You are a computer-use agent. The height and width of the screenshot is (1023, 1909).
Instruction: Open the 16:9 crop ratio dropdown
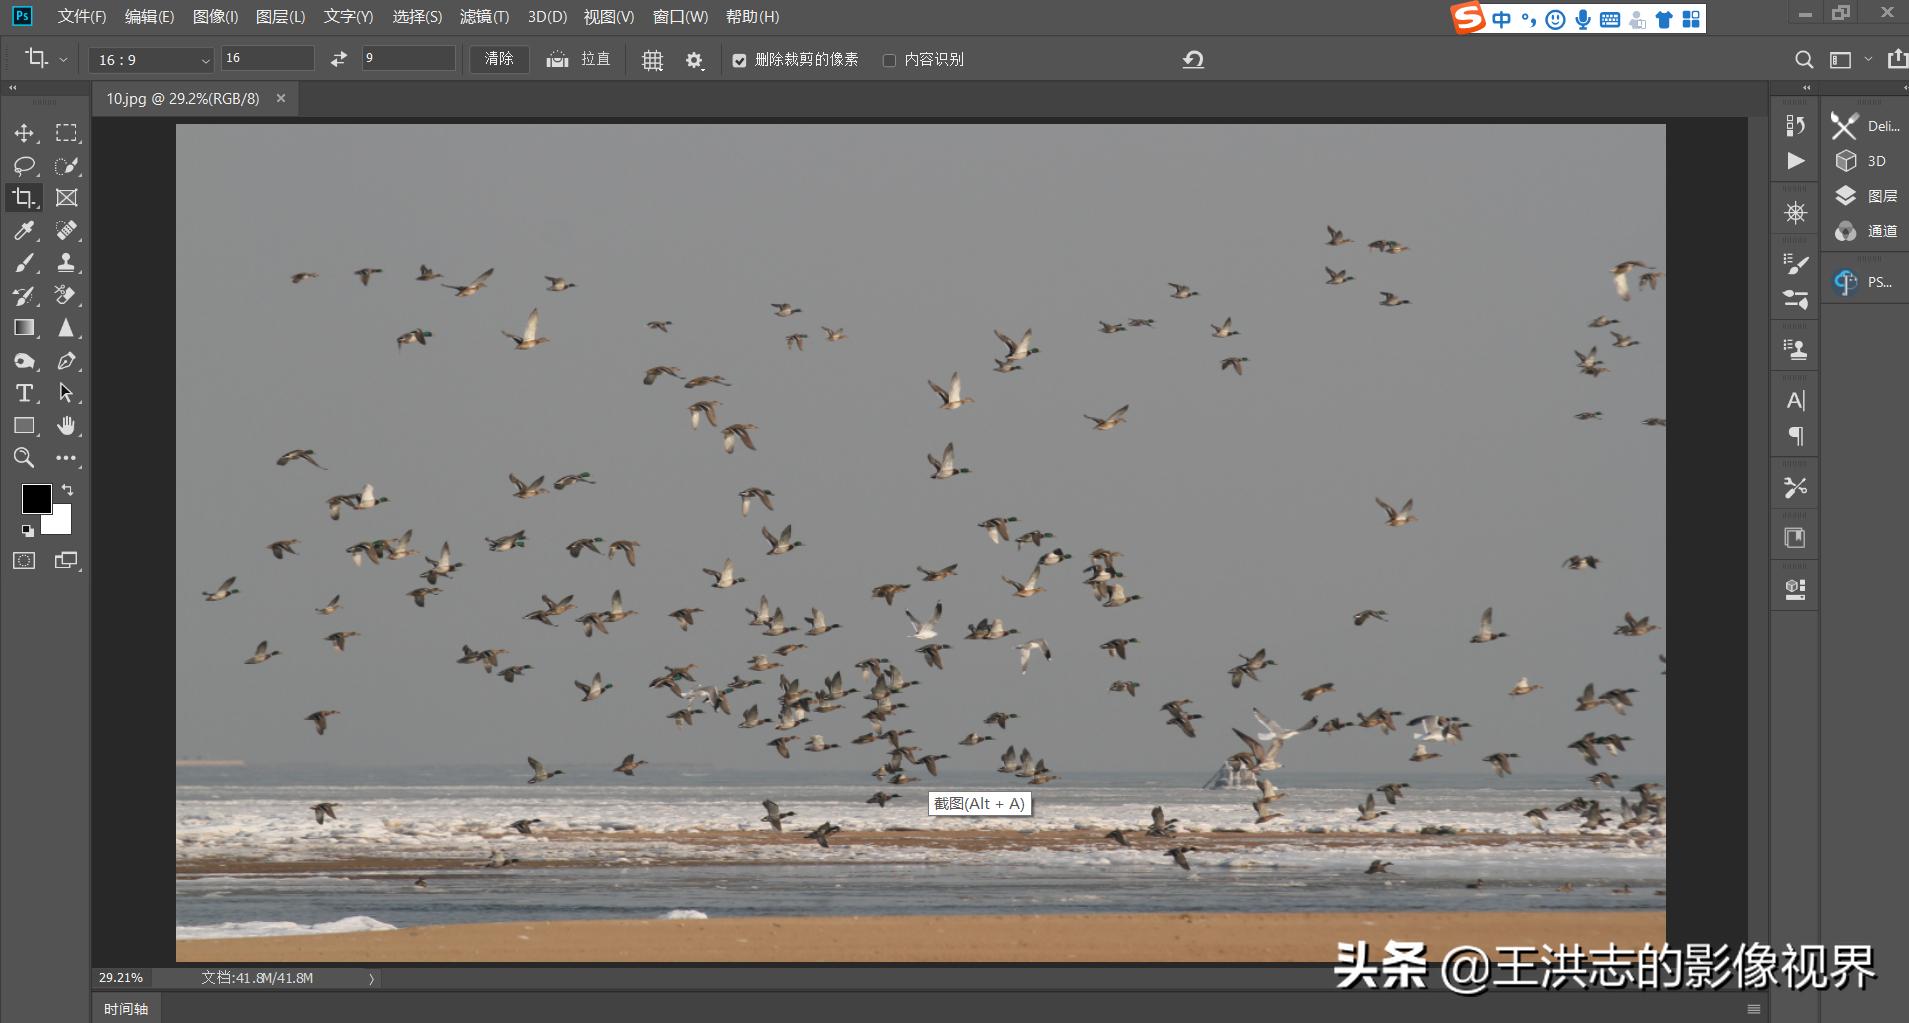(205, 60)
